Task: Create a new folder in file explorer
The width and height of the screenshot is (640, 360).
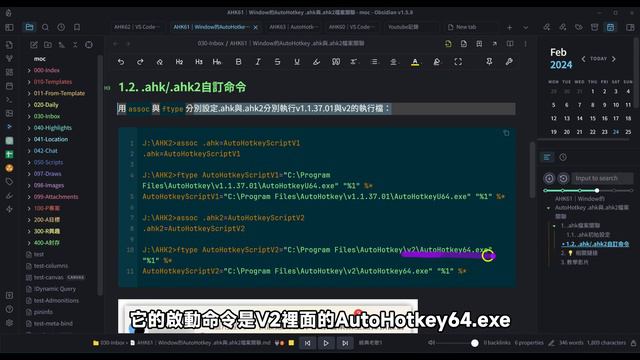Action: click(48, 45)
